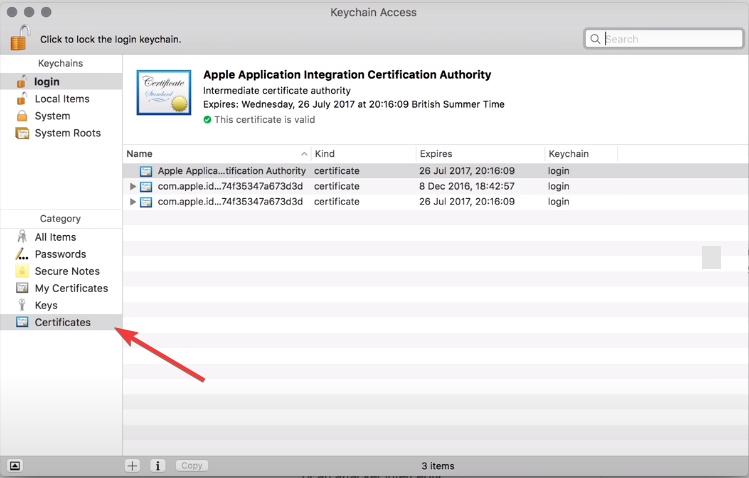Focus the Search field

[x=663, y=39]
